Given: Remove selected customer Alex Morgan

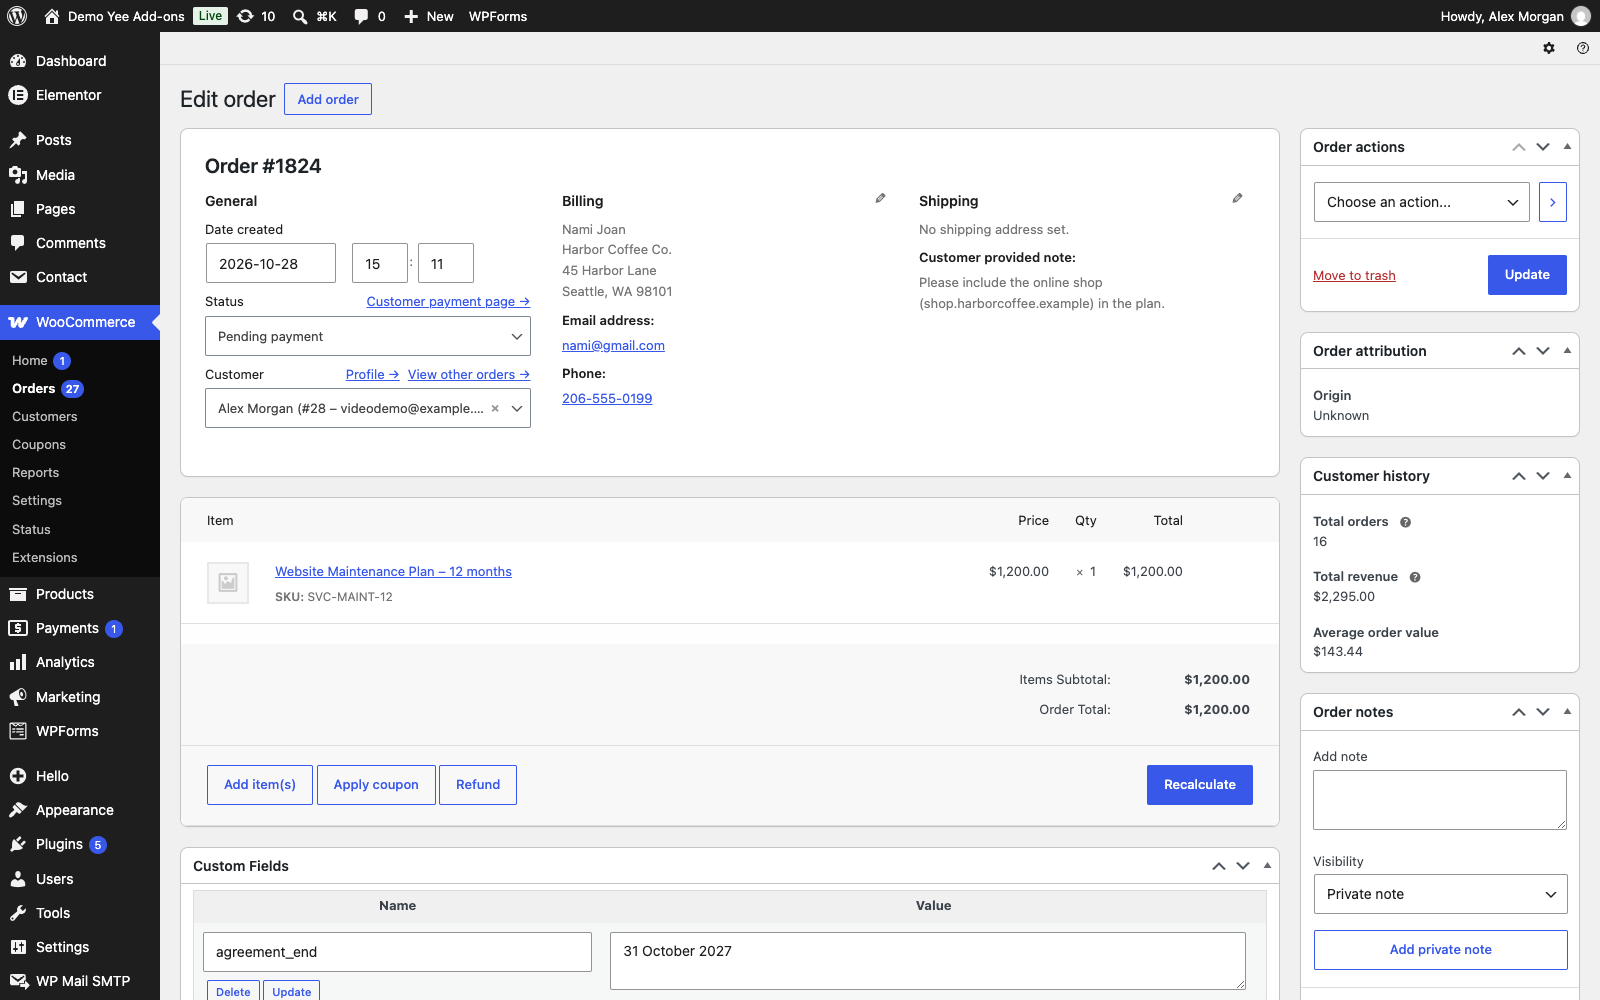Looking at the screenshot, I should [495, 408].
